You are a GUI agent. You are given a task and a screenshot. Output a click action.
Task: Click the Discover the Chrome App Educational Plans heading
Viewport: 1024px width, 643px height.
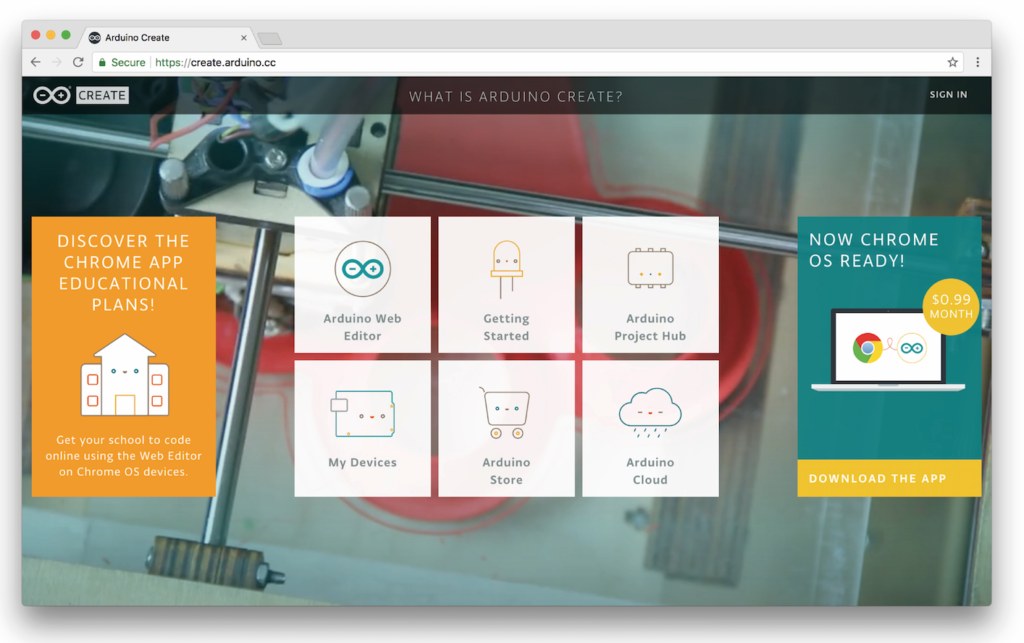123,272
